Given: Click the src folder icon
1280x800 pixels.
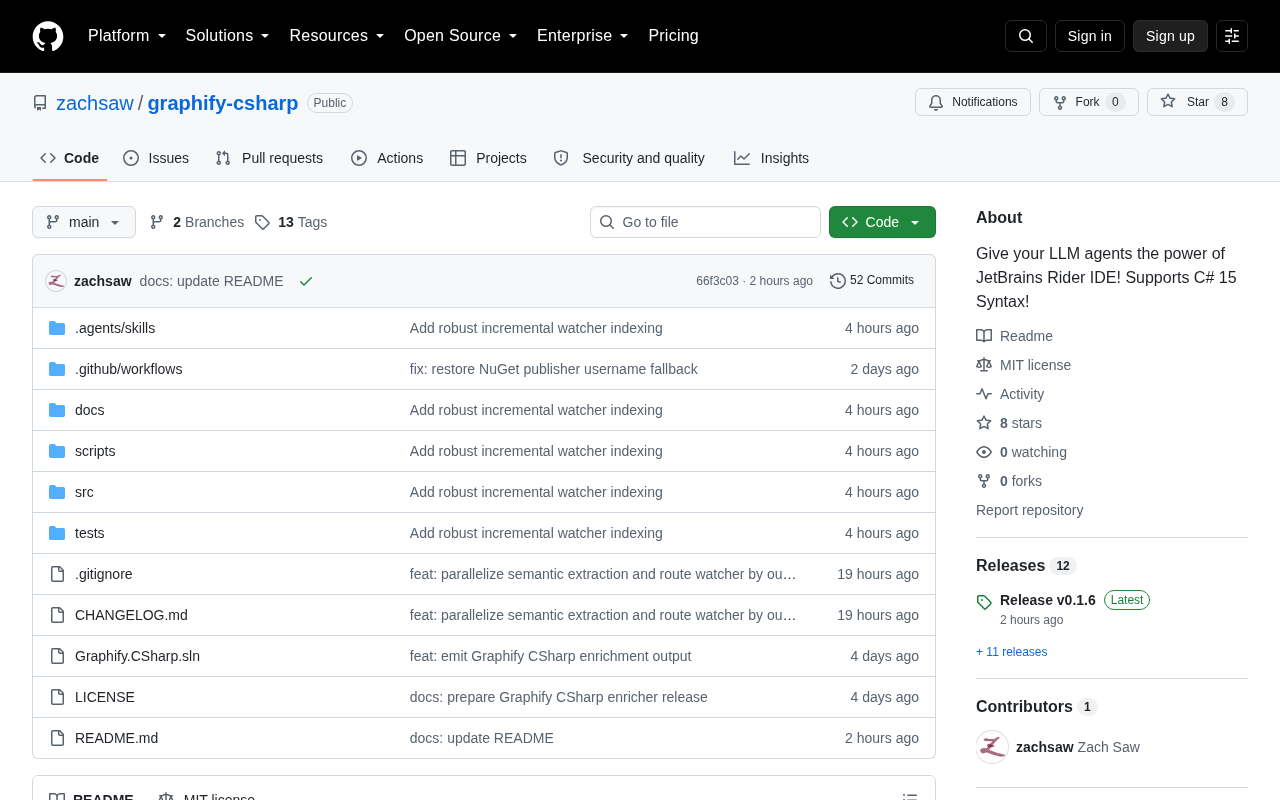Looking at the screenshot, I should point(57,492).
